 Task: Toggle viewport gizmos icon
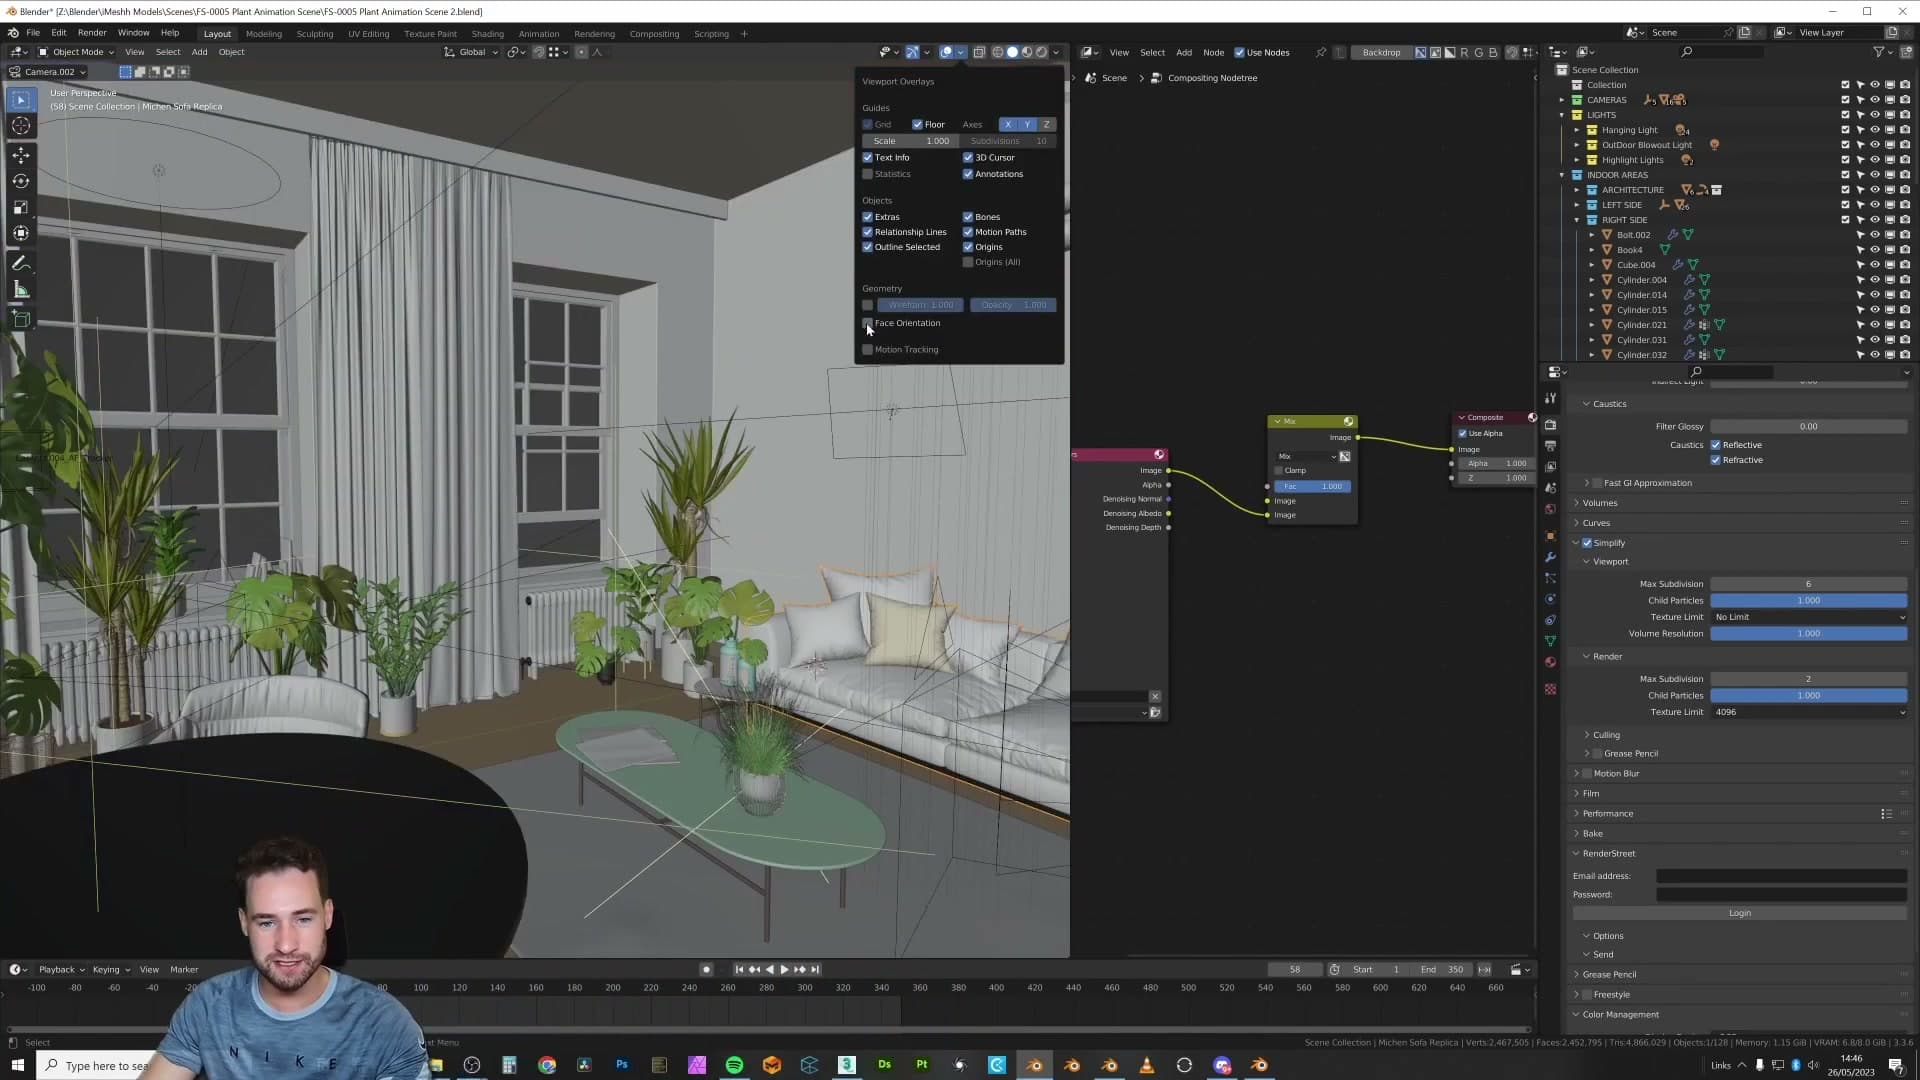913,52
